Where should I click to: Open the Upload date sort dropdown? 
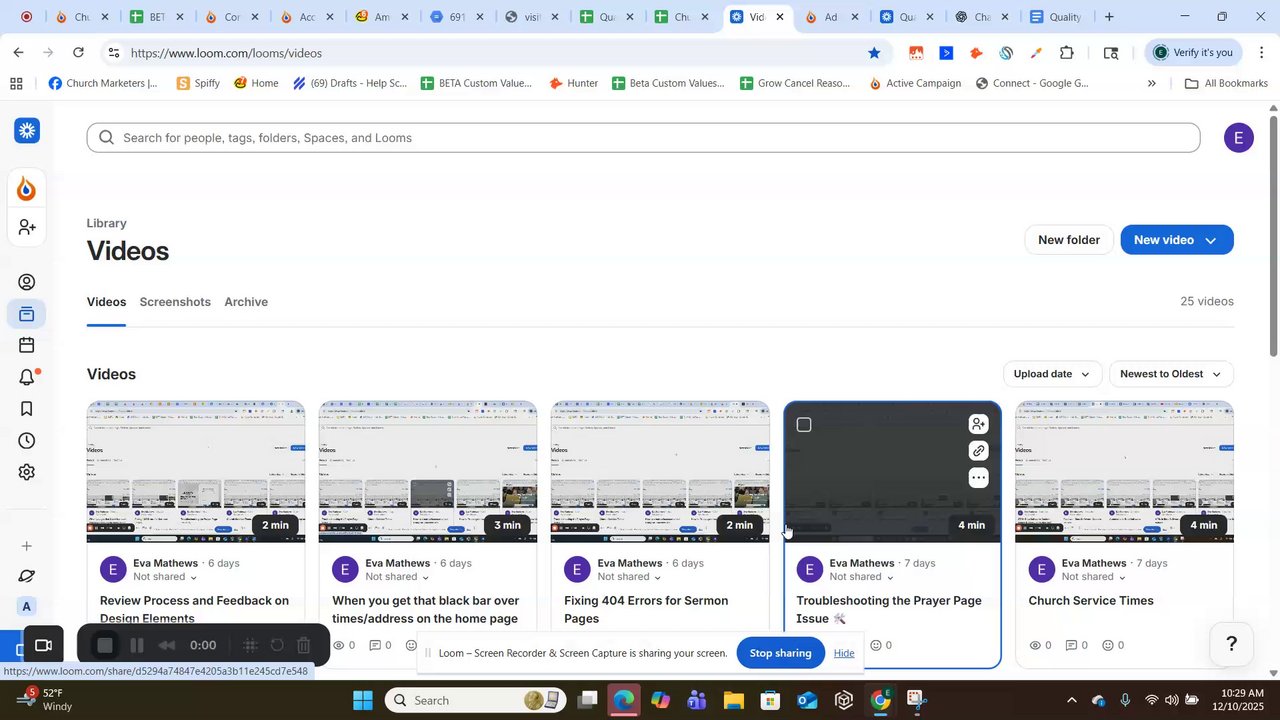1052,374
